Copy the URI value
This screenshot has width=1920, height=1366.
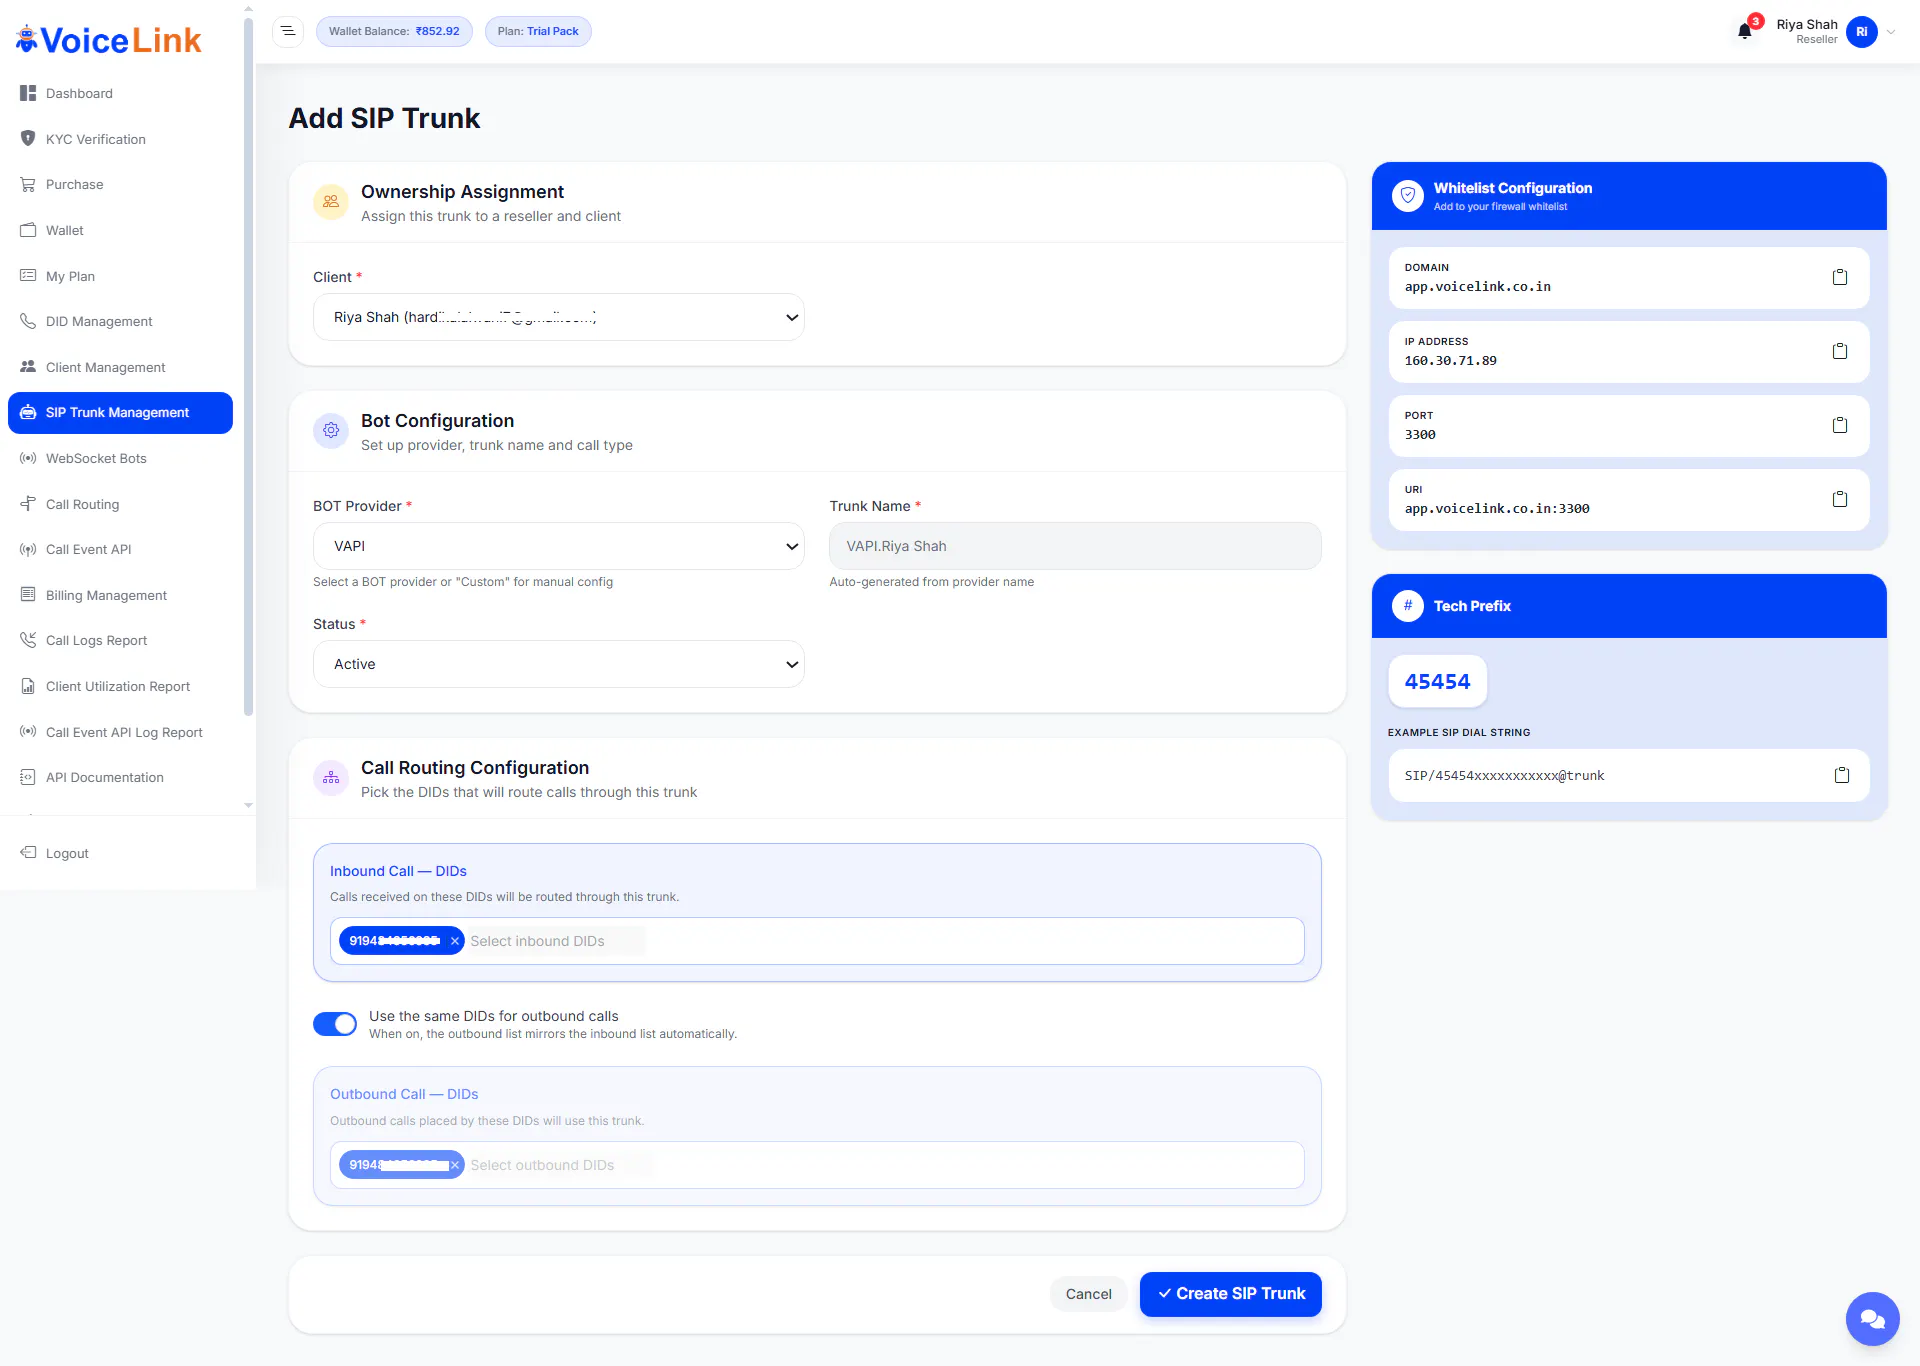point(1840,499)
